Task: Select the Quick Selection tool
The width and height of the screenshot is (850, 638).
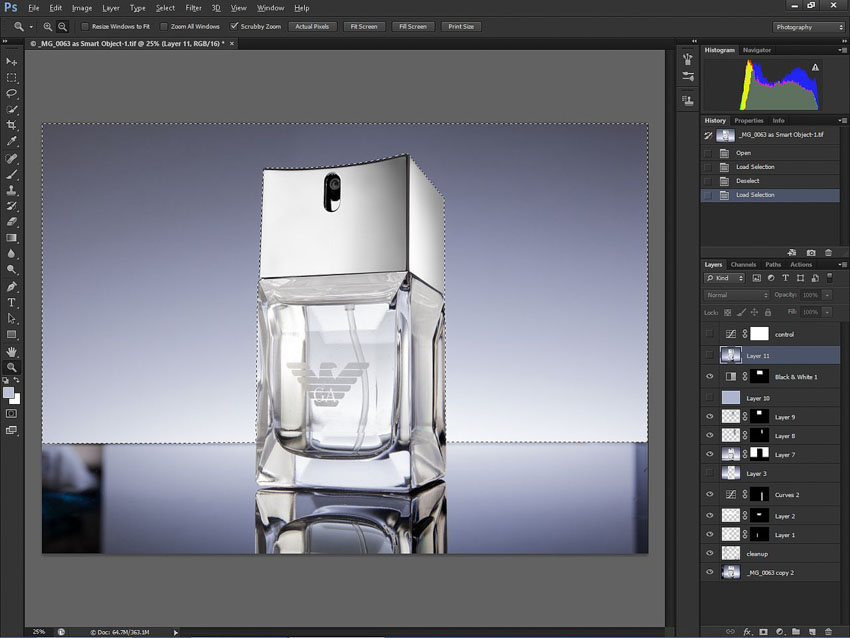Action: click(11, 109)
